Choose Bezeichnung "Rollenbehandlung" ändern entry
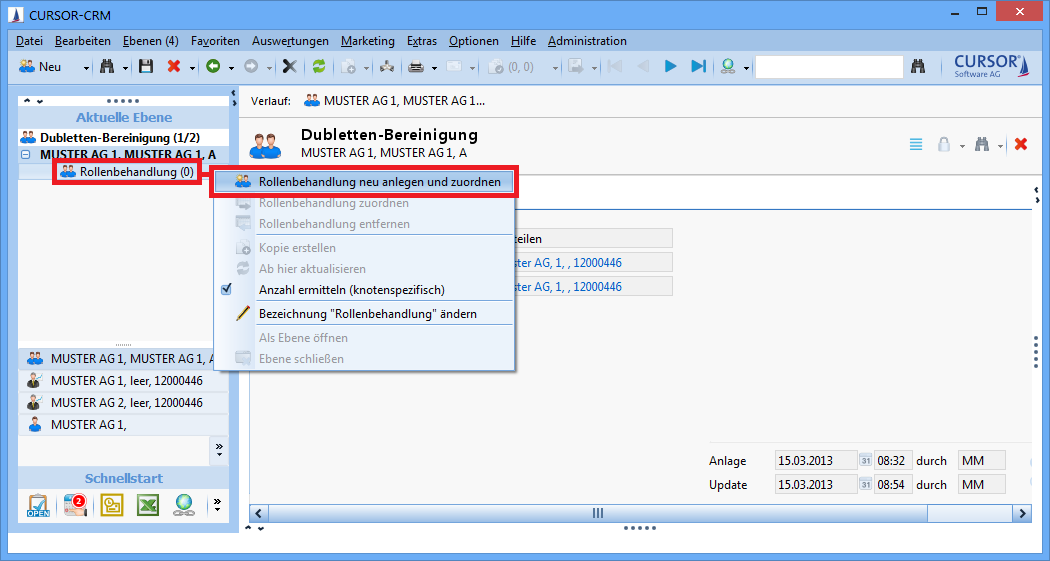1050x561 pixels. pyautogui.click(x=367, y=314)
